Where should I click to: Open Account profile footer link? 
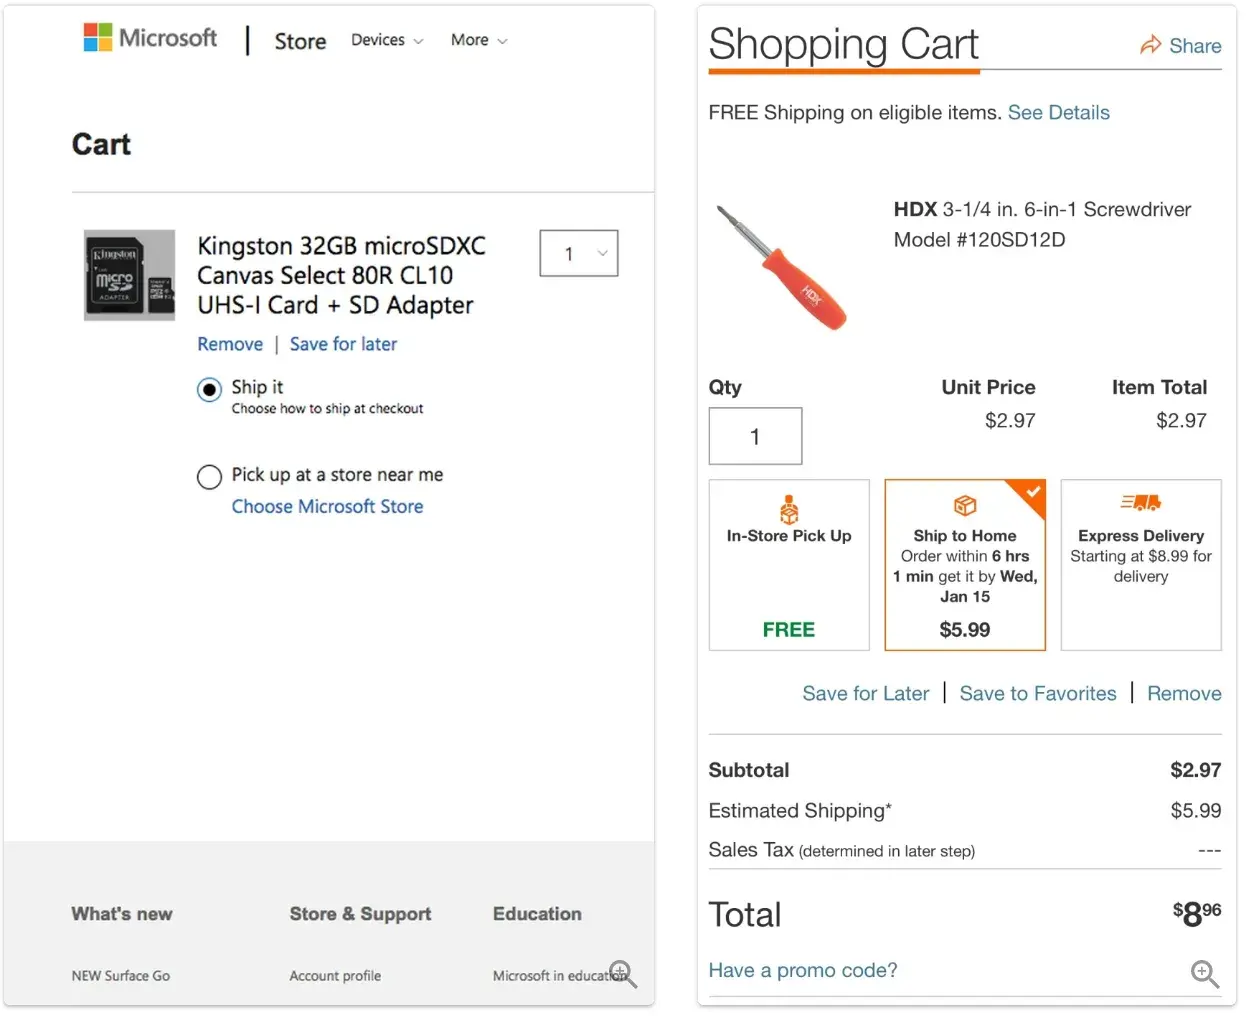[335, 975]
